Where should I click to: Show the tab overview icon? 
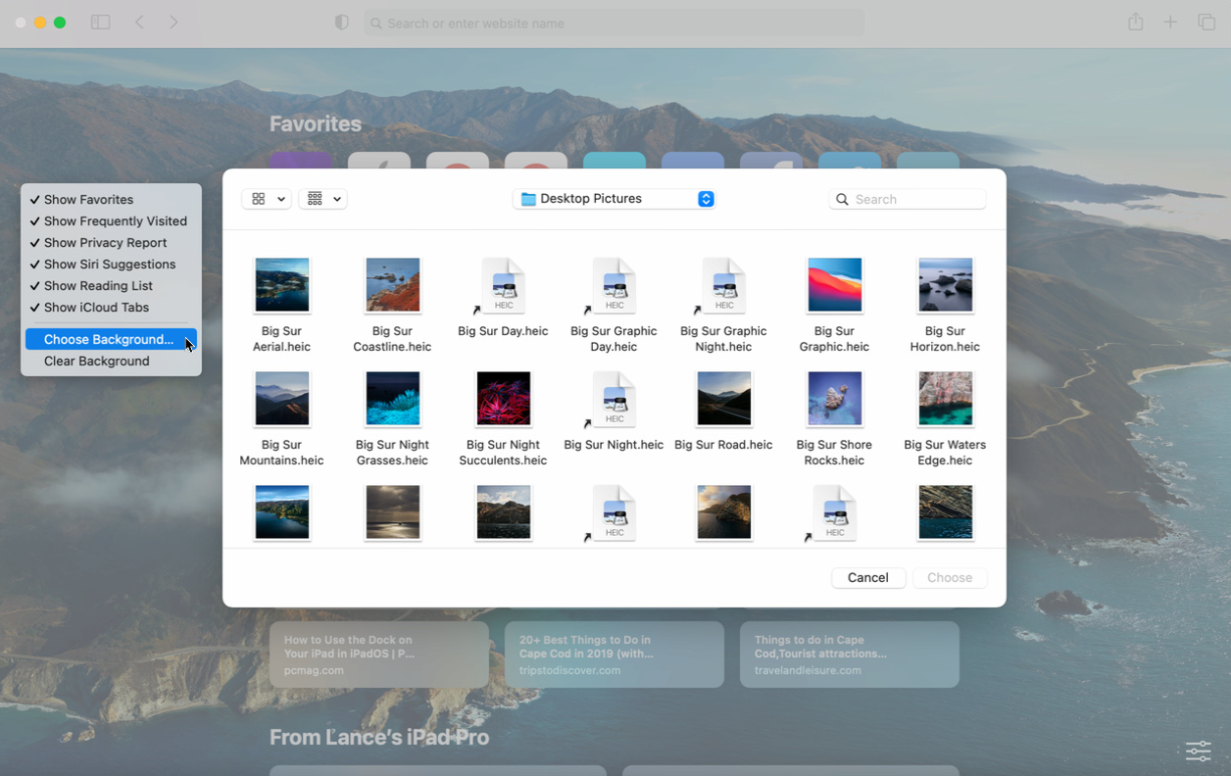point(1206,22)
